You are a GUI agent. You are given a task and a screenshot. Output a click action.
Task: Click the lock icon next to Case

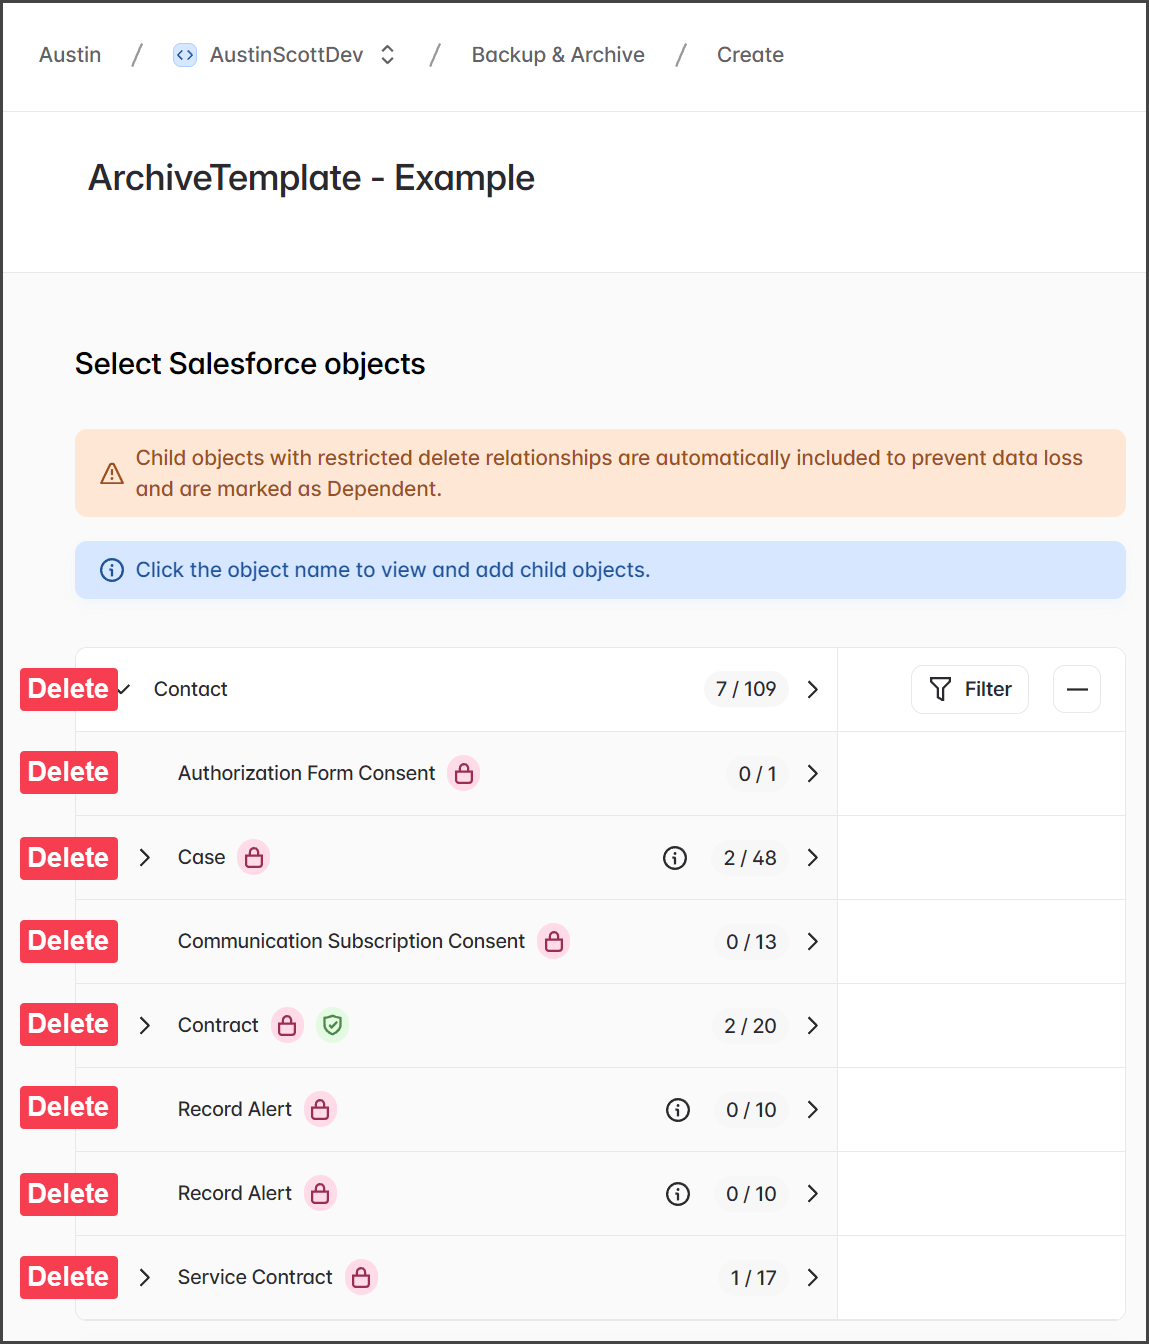[x=254, y=857]
